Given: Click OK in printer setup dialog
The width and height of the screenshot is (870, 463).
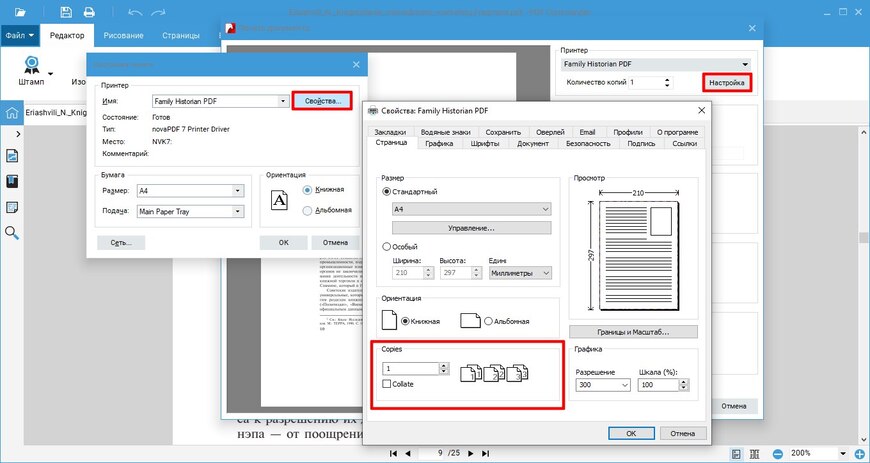Looking at the screenshot, I should (x=284, y=243).
